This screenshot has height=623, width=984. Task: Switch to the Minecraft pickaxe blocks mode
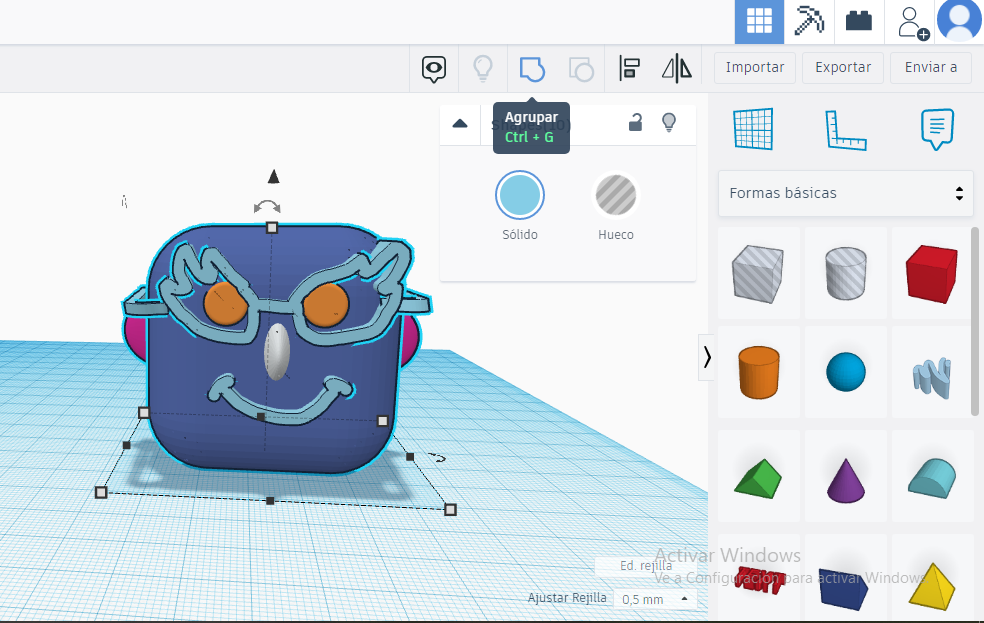pos(809,22)
